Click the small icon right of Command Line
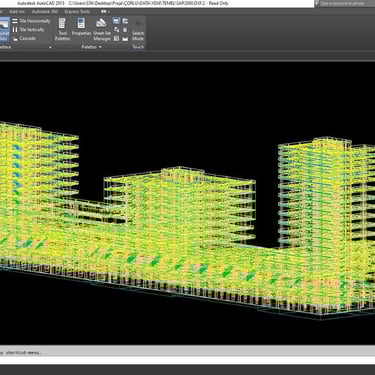Viewport: 375px width, 375px height. pyautogui.click(x=125, y=21)
